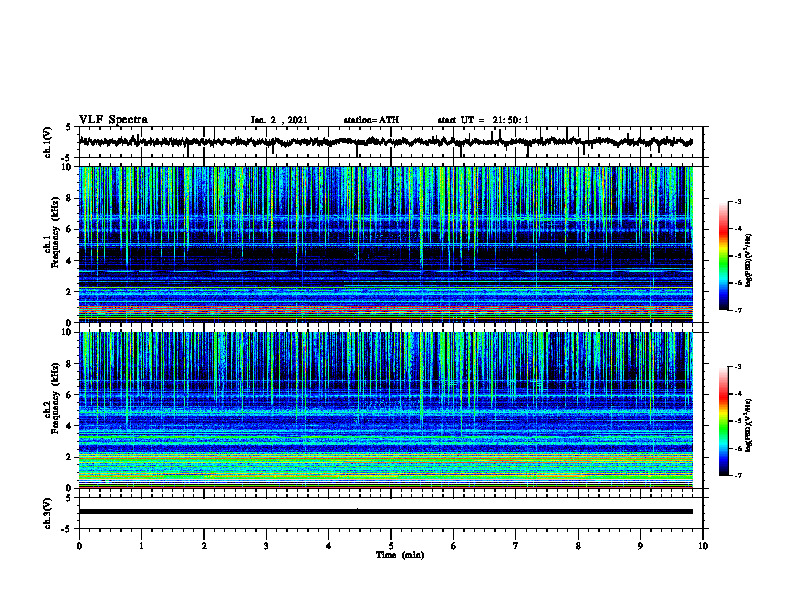Click the "Time (min)" x-axis label
This screenshot has width=792, height=612.
point(400,555)
